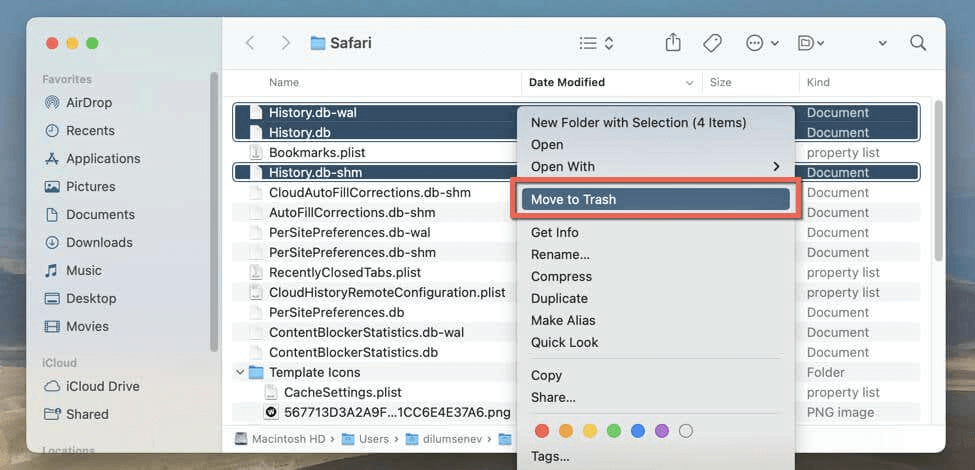Click the Name column header

coord(284,82)
